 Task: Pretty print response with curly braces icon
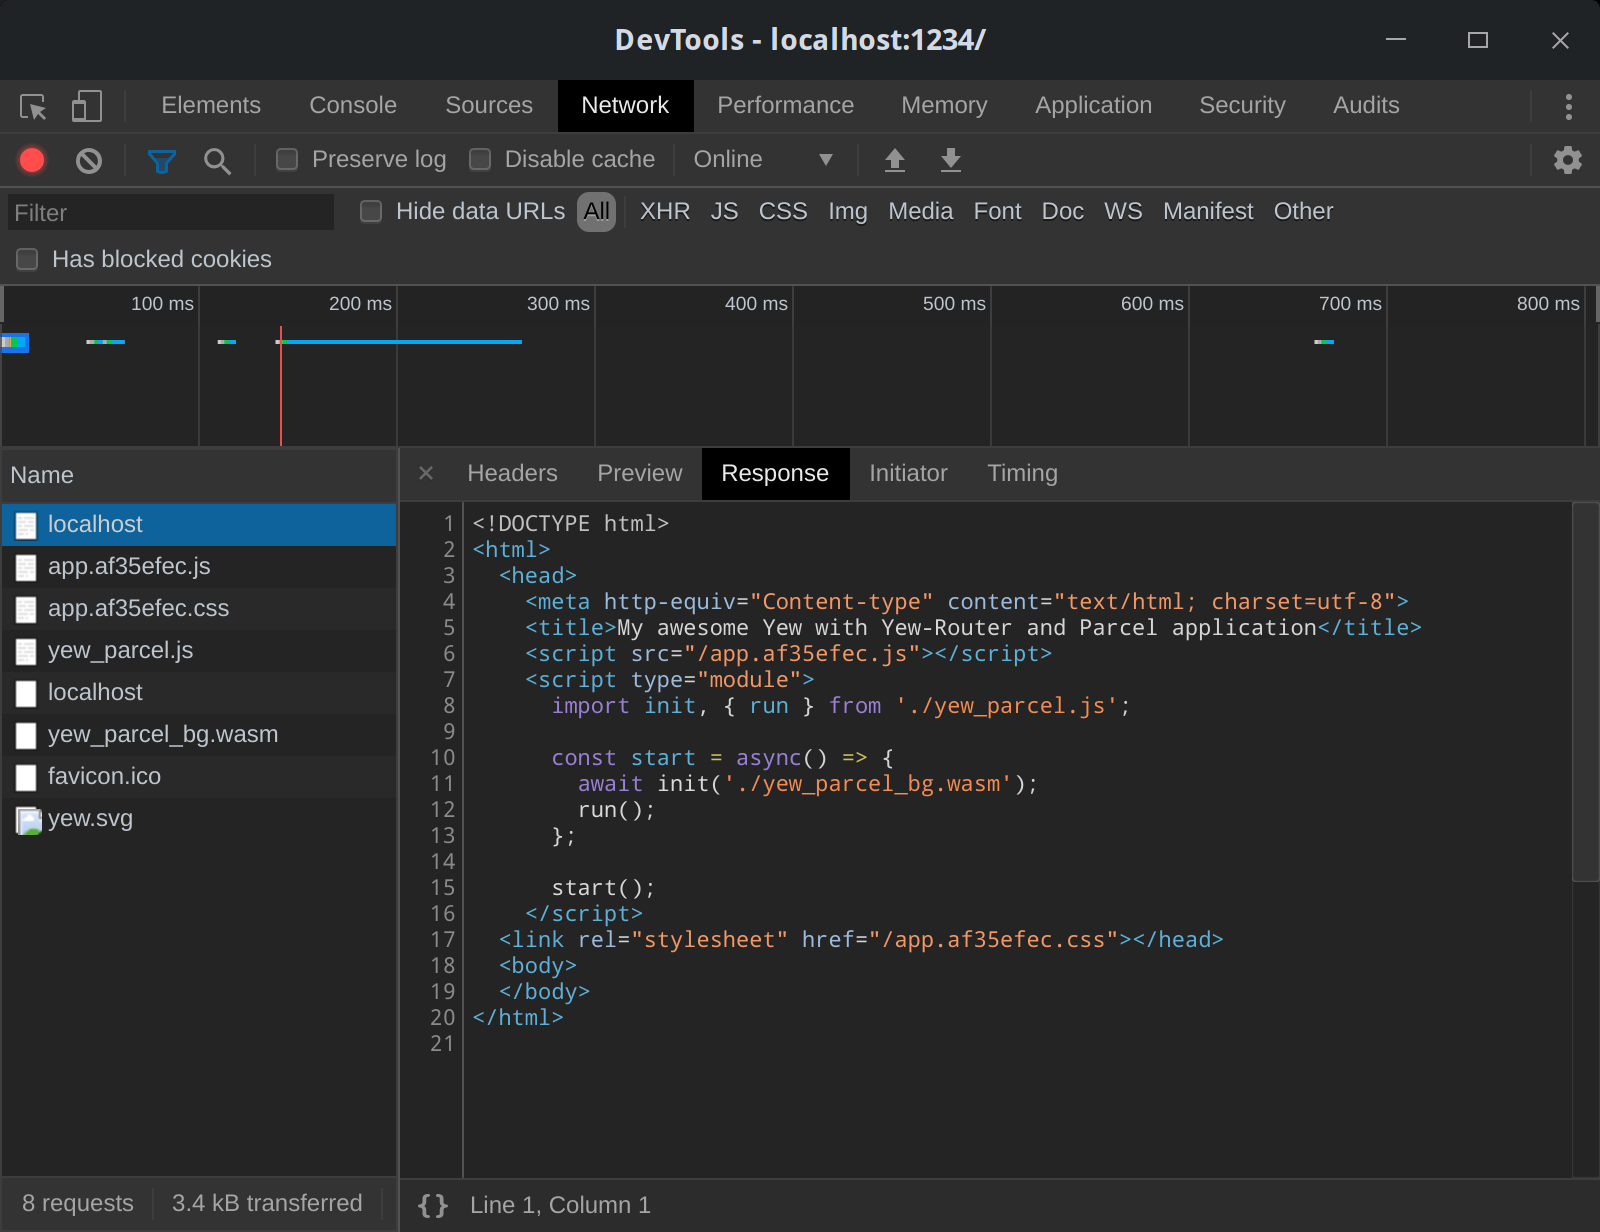coord(433,1205)
